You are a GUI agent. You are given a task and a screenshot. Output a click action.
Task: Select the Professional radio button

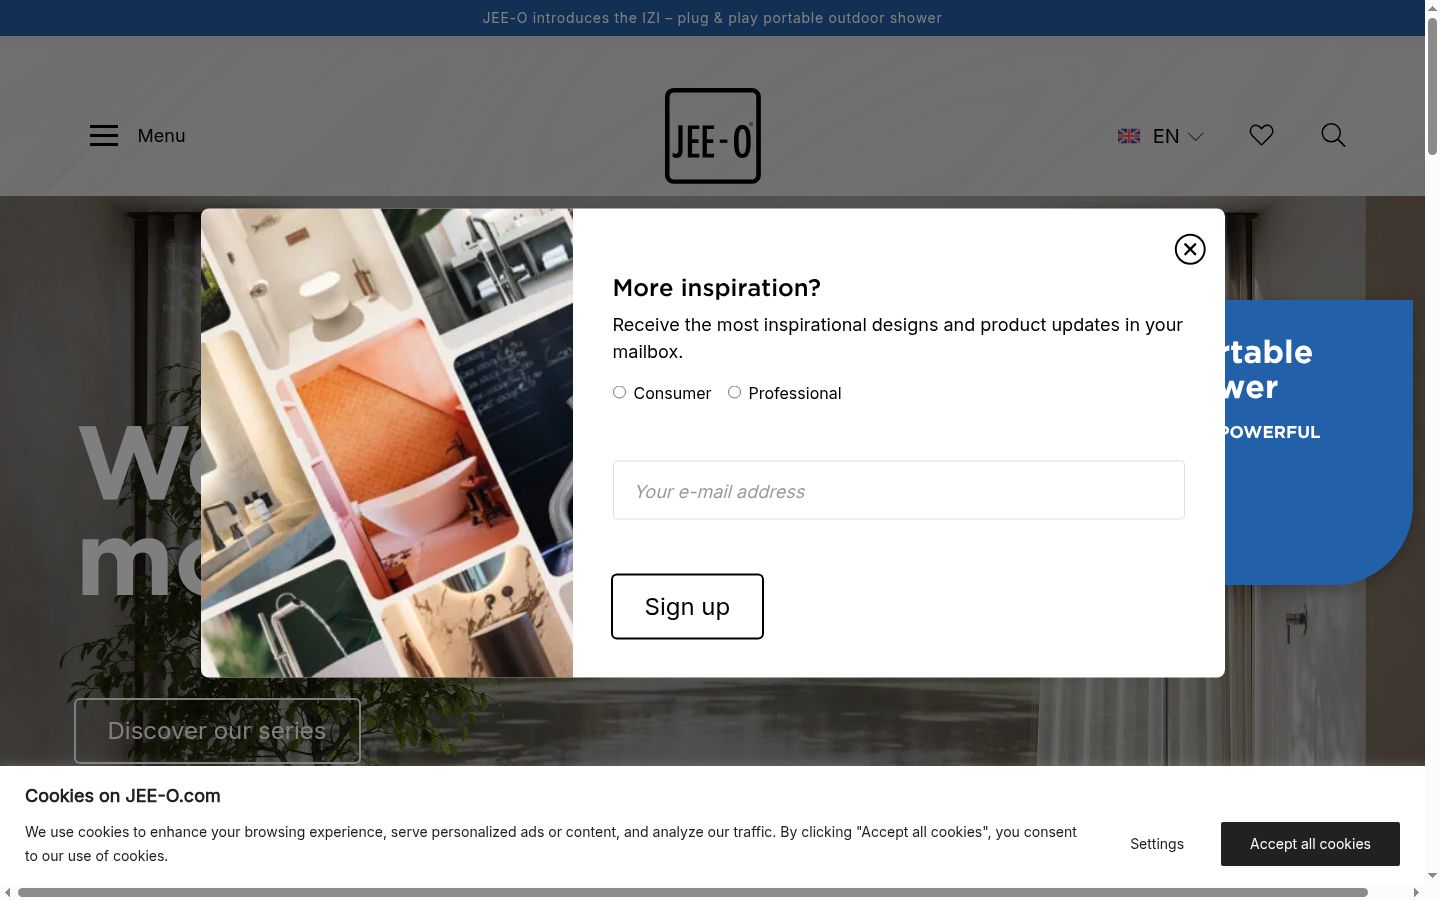pyautogui.click(x=734, y=392)
